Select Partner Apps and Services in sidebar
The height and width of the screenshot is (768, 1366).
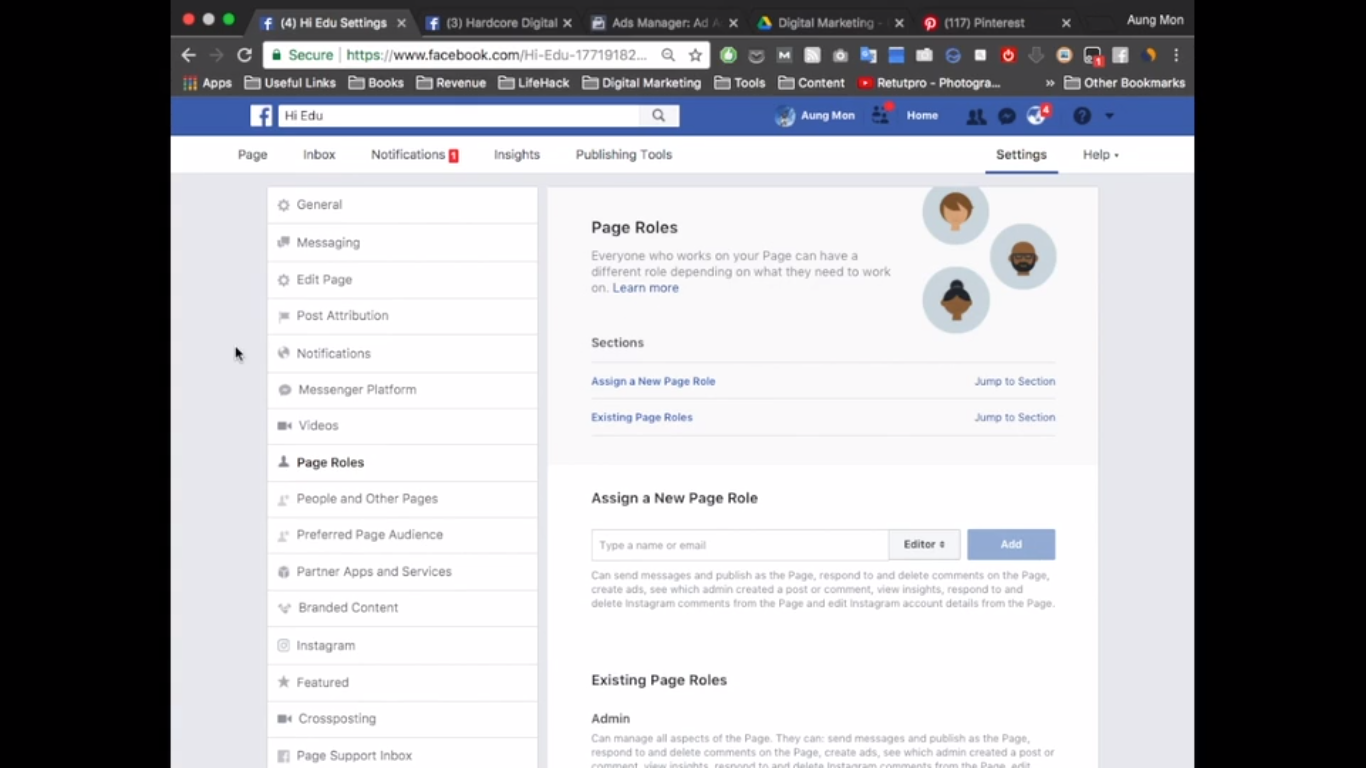pyautogui.click(x=402, y=572)
